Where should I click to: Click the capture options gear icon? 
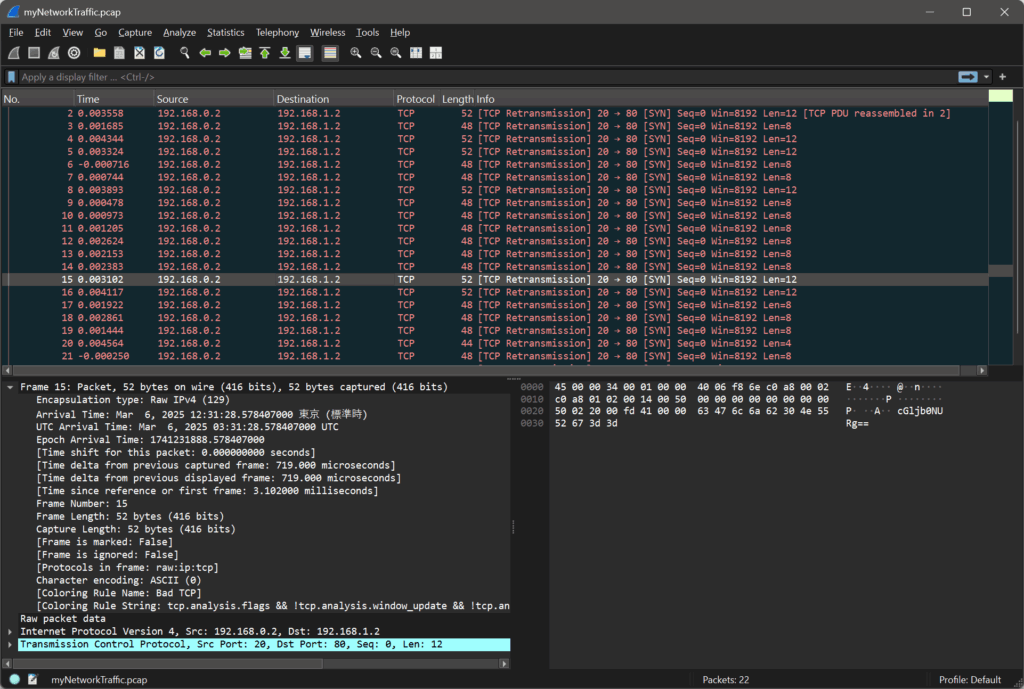(x=74, y=53)
